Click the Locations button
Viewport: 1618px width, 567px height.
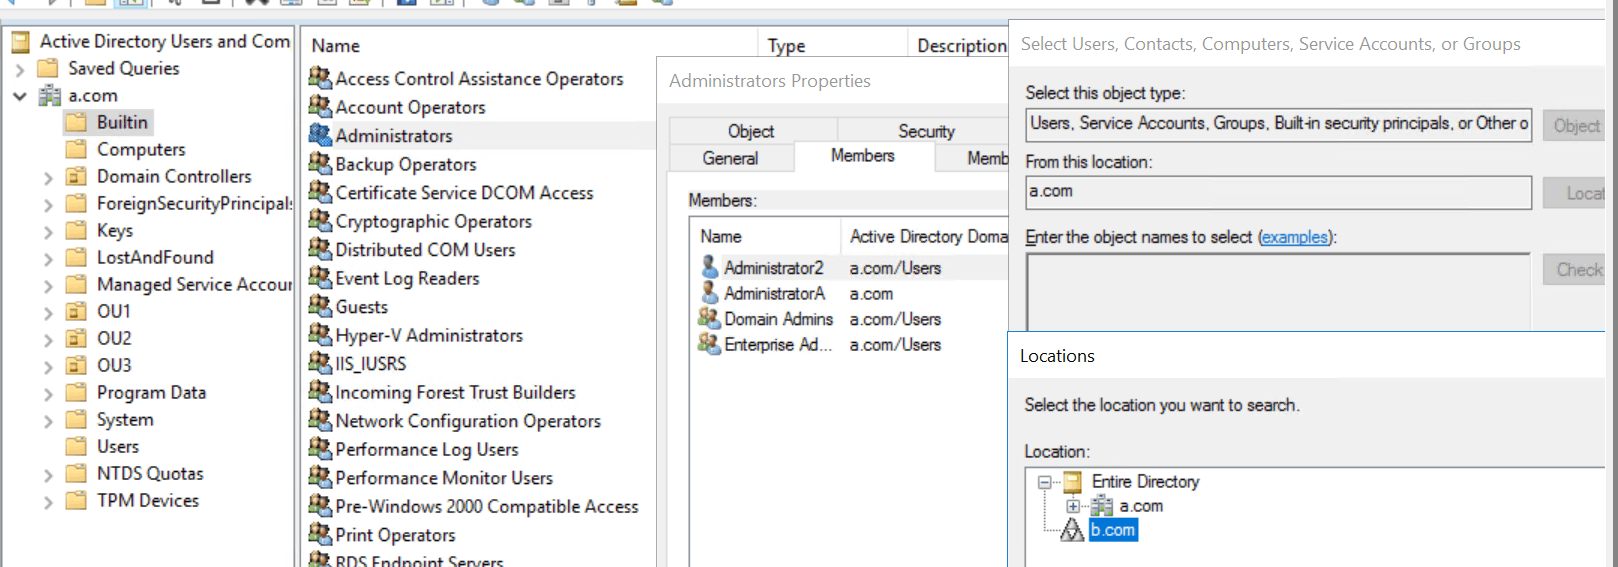(1576, 193)
